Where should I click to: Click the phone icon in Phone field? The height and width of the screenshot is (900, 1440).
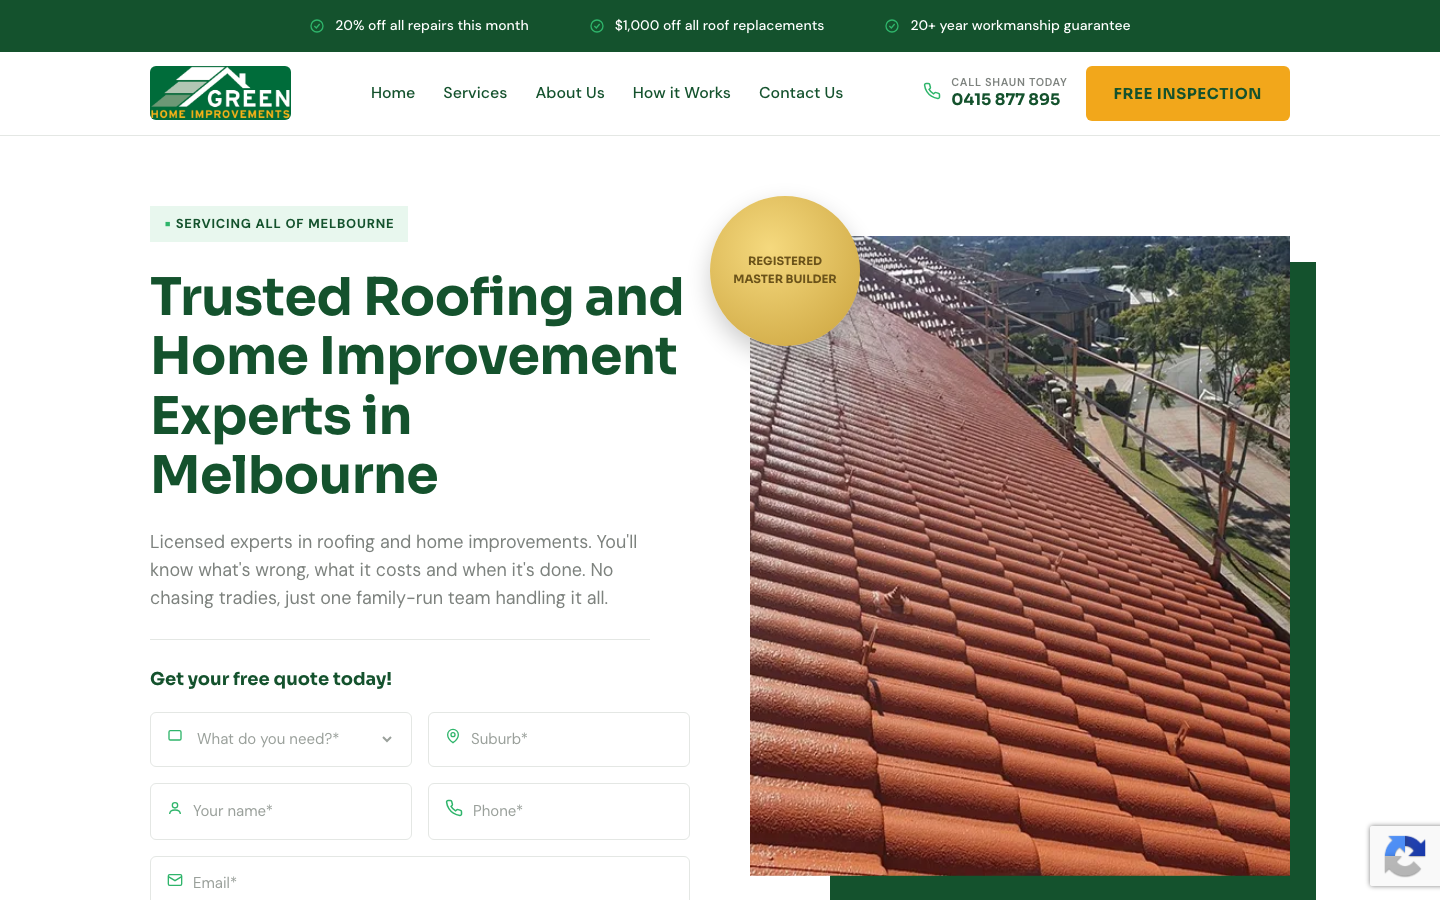click(454, 808)
